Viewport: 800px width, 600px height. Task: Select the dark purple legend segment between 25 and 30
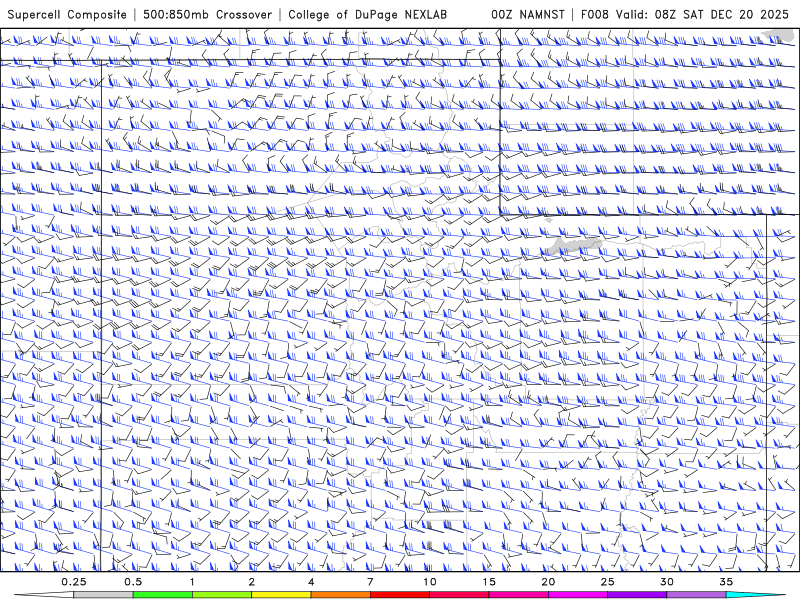click(x=637, y=595)
